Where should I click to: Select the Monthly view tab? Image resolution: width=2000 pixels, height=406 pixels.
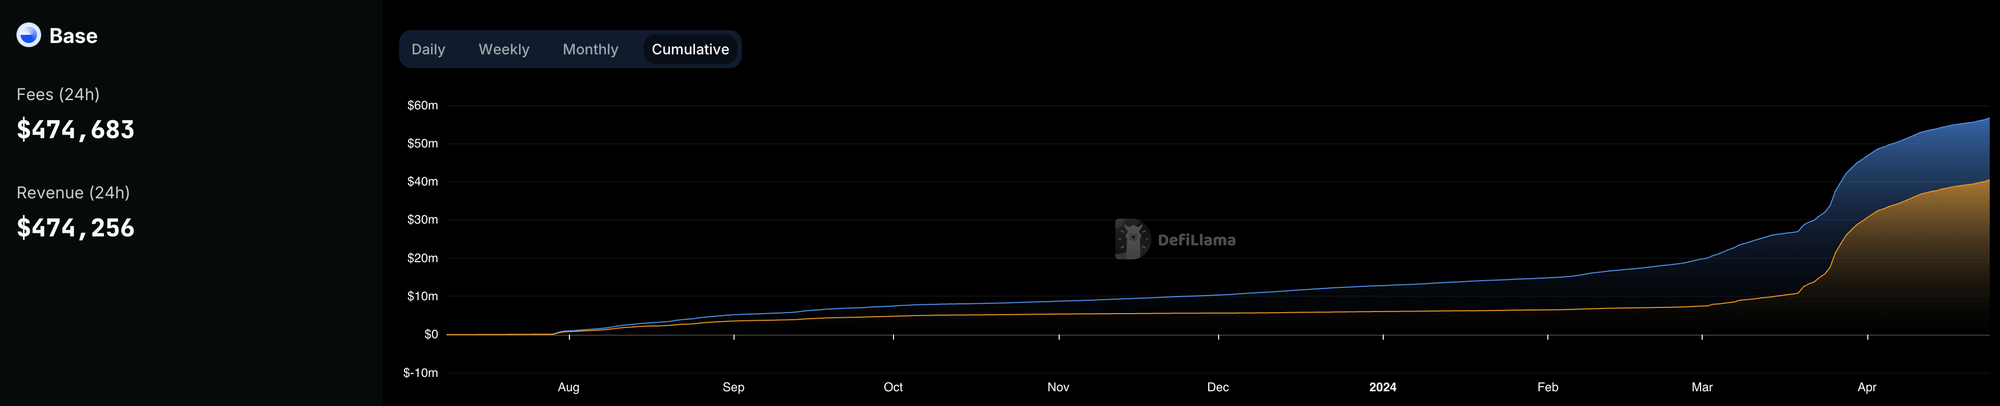(x=590, y=49)
